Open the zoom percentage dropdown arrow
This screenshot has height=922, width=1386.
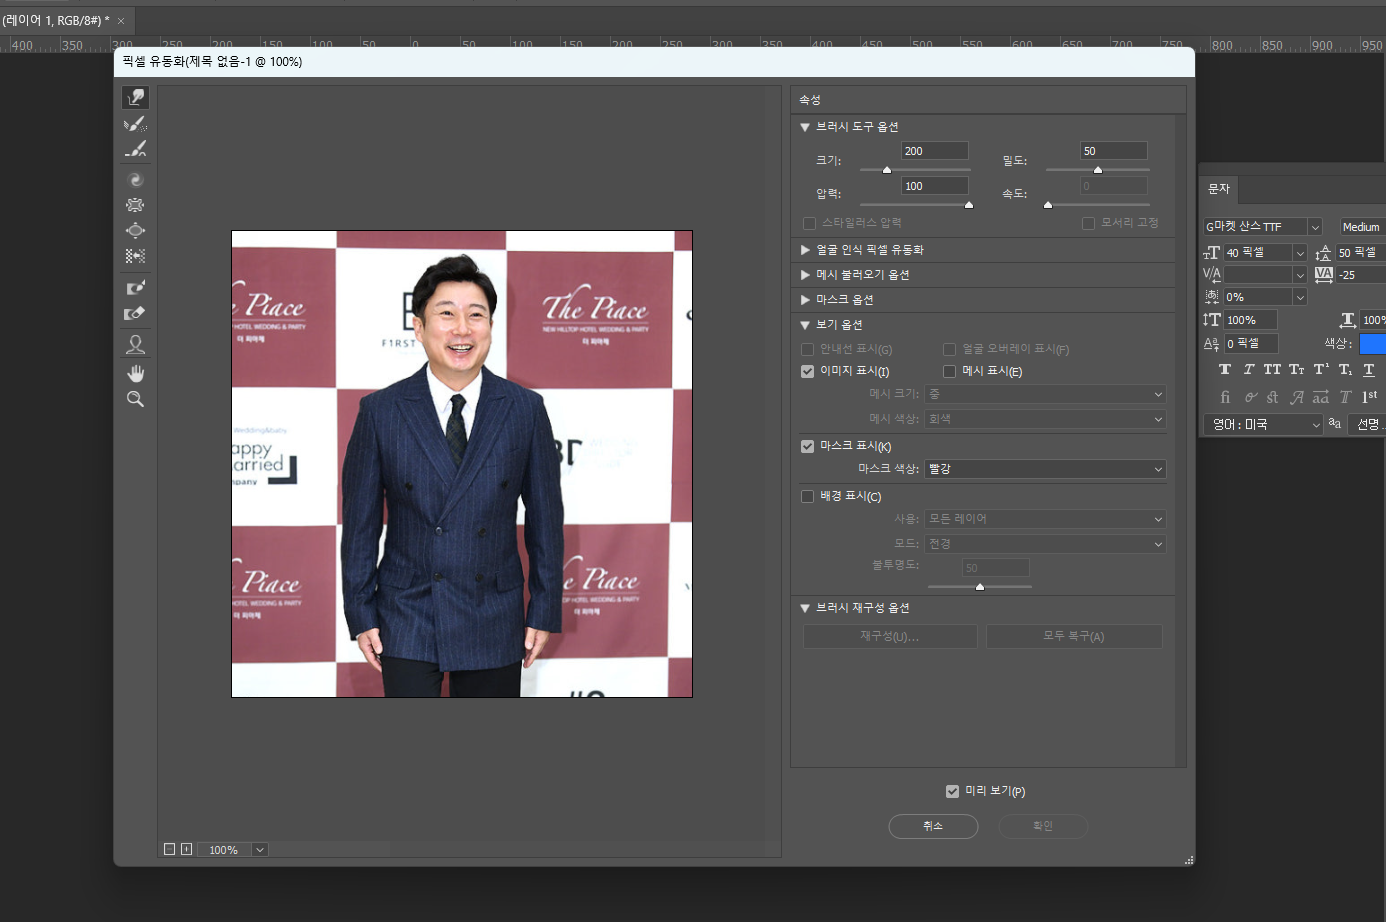point(260,850)
